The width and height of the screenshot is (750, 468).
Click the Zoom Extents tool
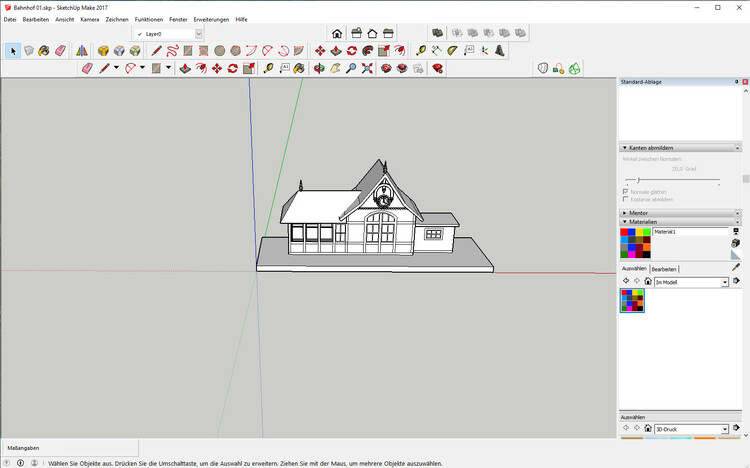(367, 68)
